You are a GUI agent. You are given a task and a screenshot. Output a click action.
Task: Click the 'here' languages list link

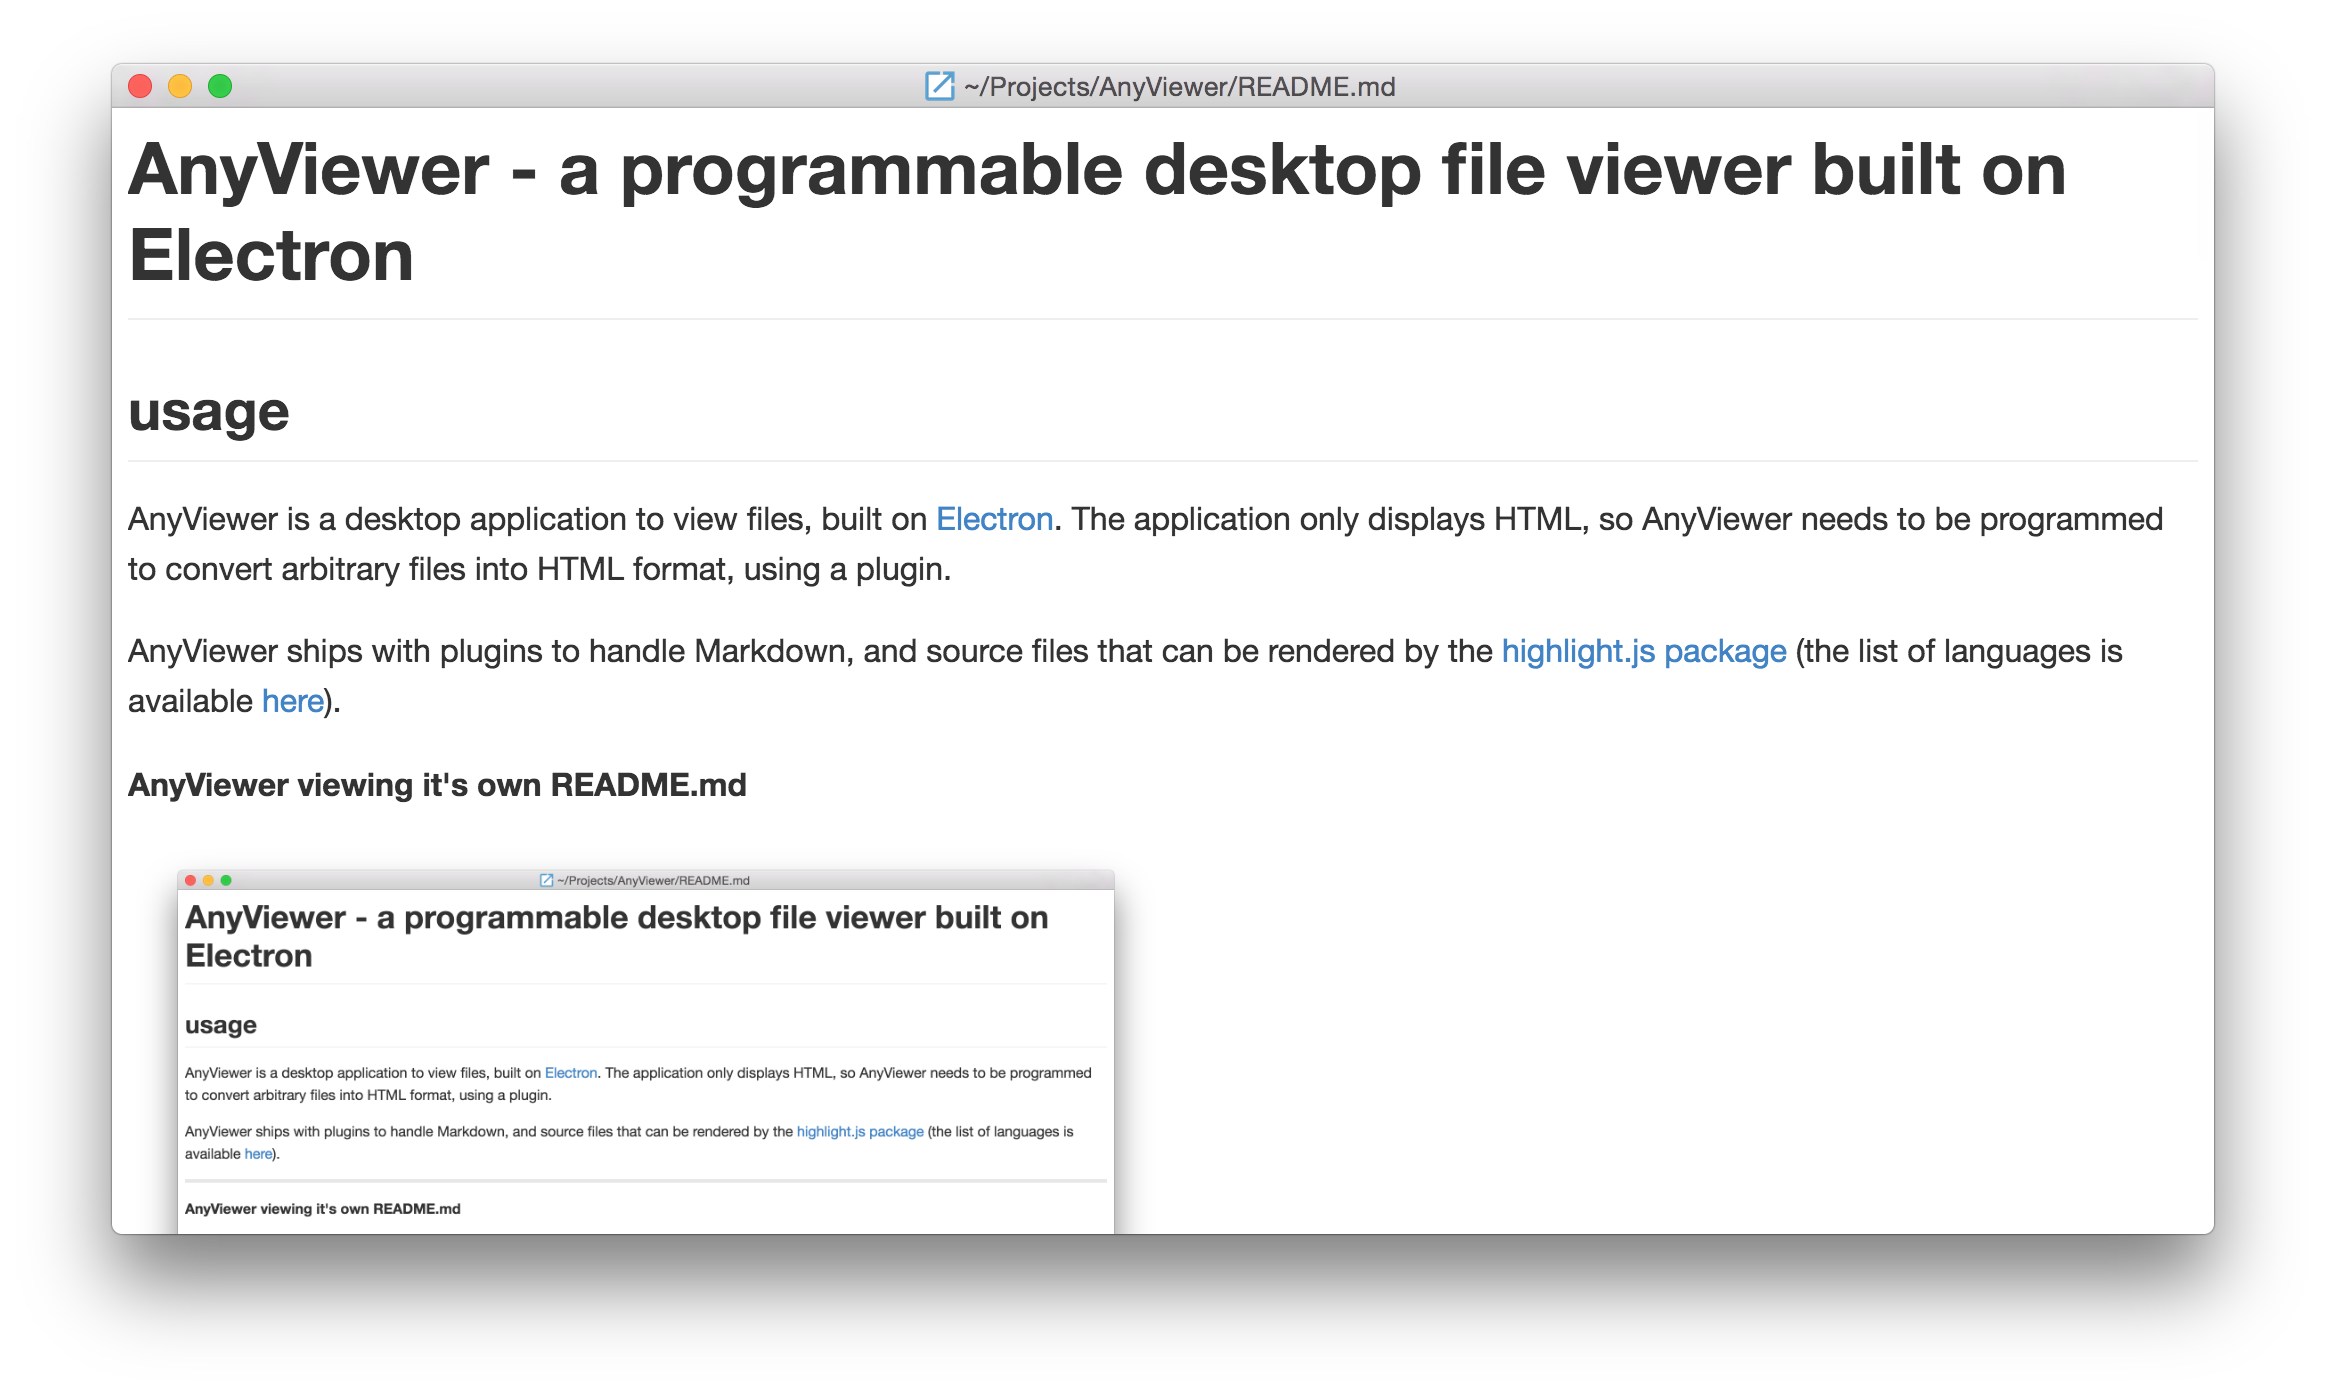pos(292,701)
